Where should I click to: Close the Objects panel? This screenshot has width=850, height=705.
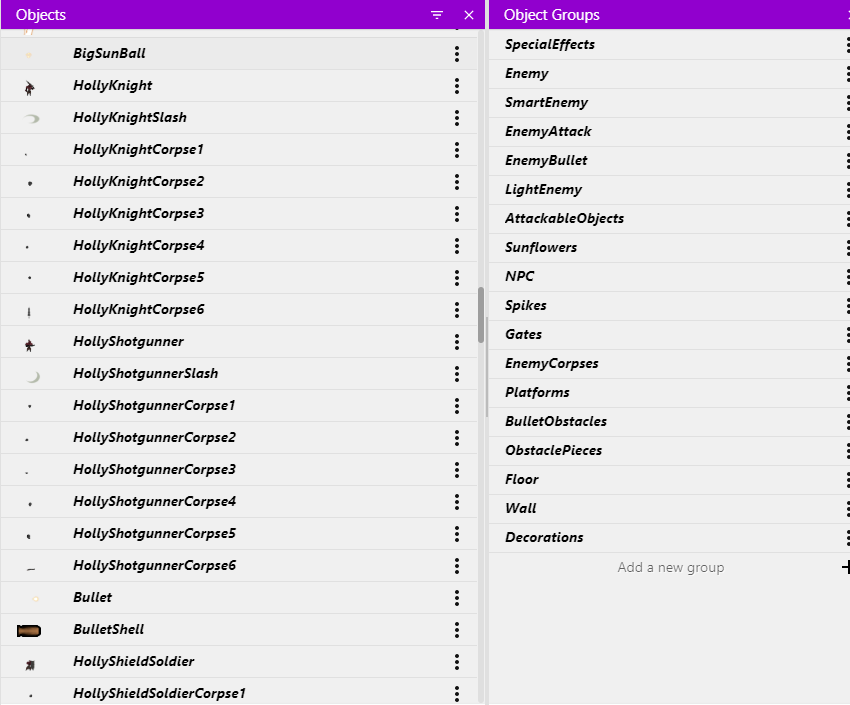click(469, 15)
